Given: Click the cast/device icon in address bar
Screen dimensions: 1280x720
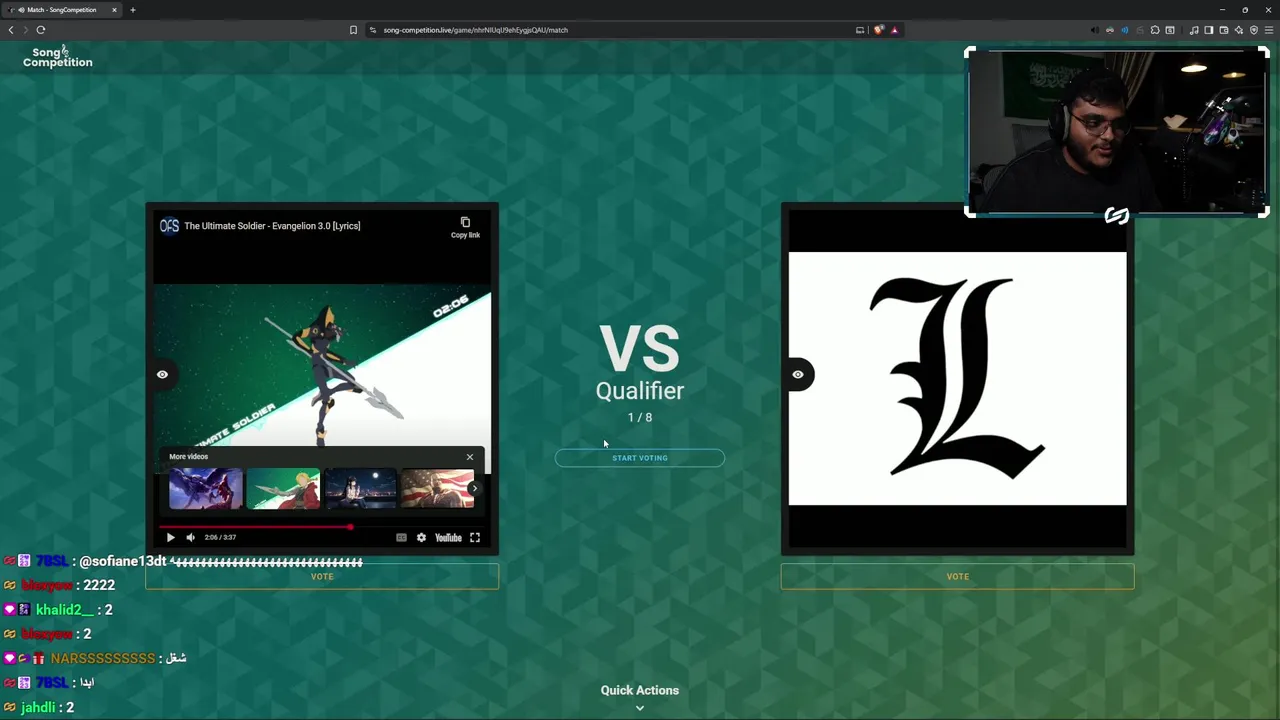Looking at the screenshot, I should 860,30.
